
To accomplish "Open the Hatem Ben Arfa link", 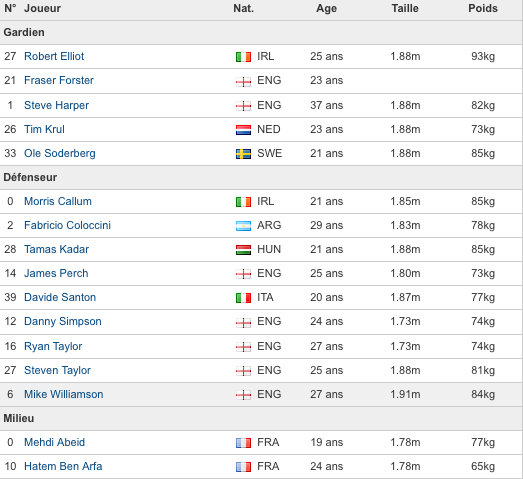I will click(x=63, y=466).
